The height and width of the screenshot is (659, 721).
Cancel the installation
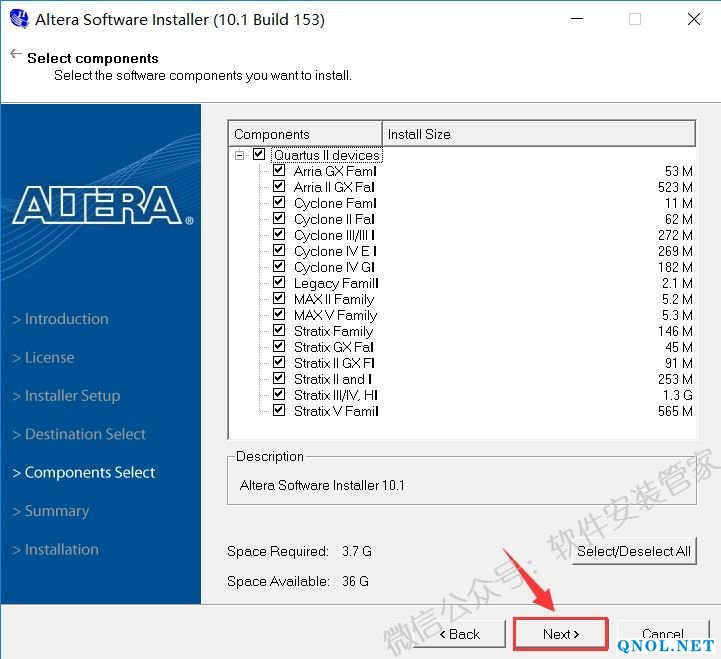coord(662,634)
